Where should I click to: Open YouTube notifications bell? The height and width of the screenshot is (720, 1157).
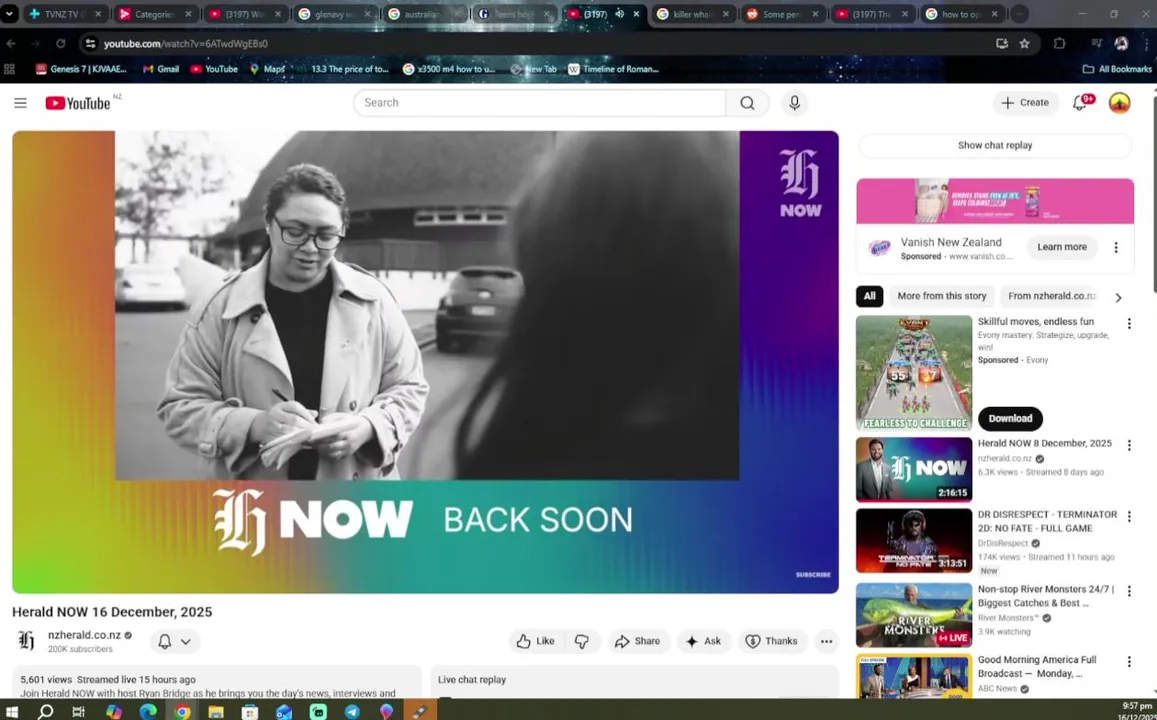pos(1080,103)
